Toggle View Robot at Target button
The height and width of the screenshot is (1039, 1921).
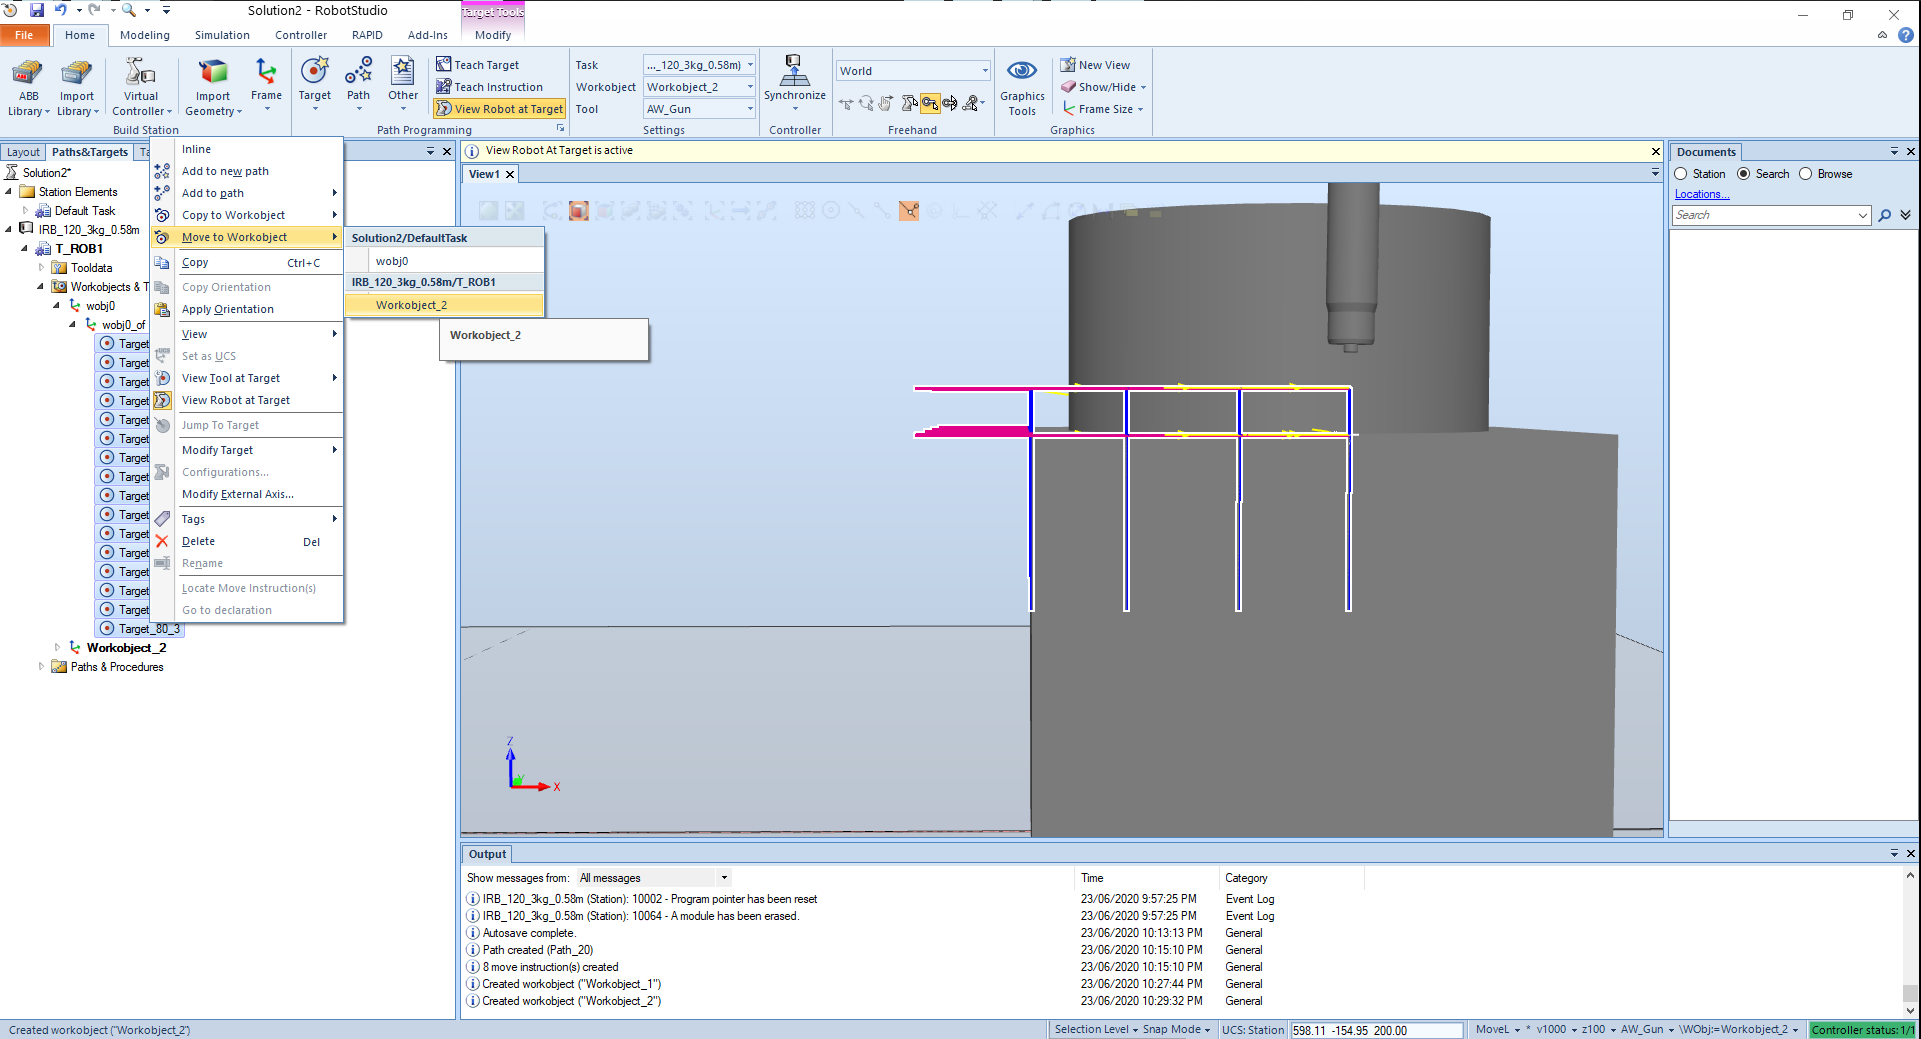click(500, 109)
